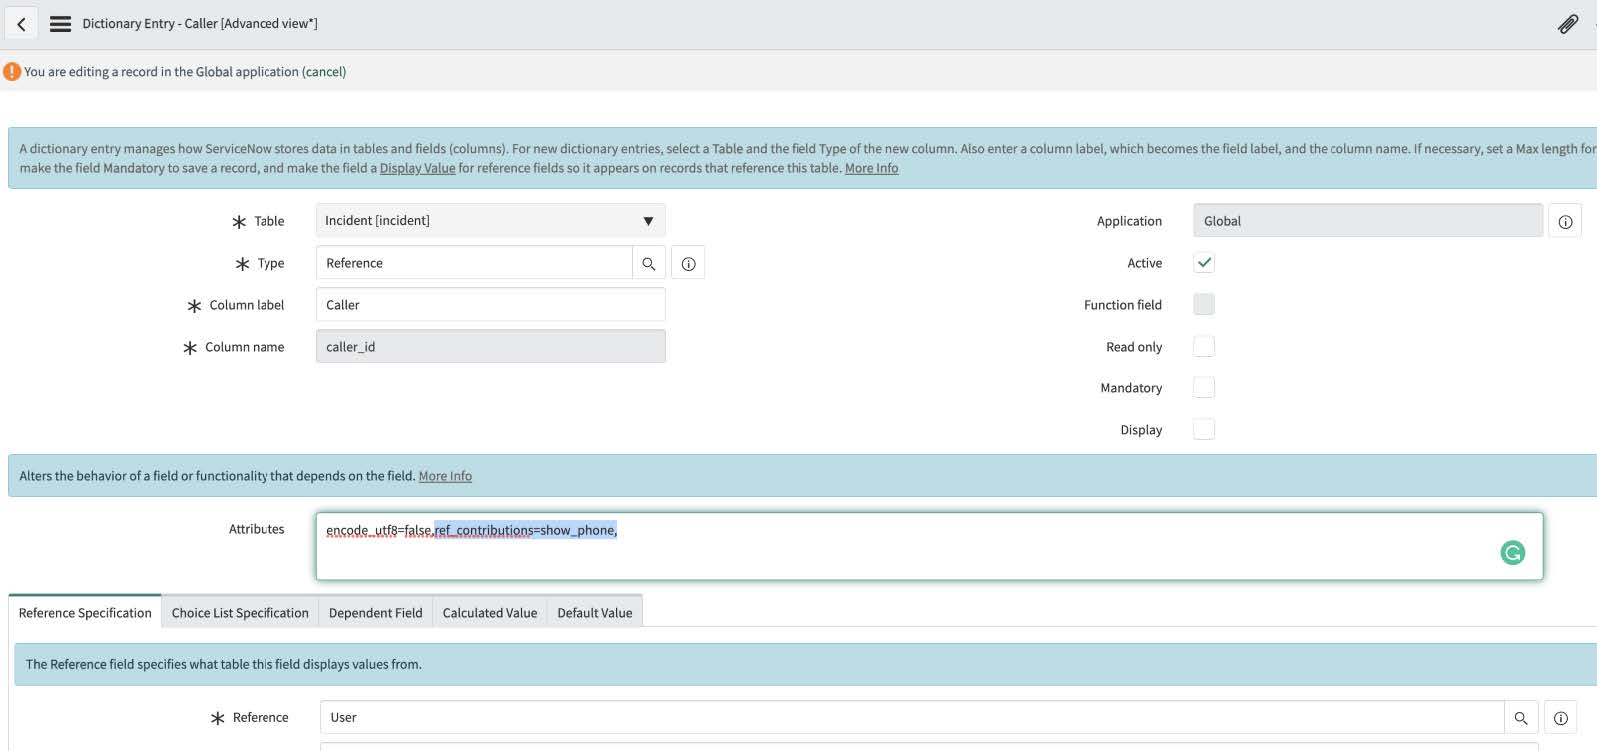The height and width of the screenshot is (751, 1597).
Task: Enable the Read only checkbox
Action: coord(1204,346)
